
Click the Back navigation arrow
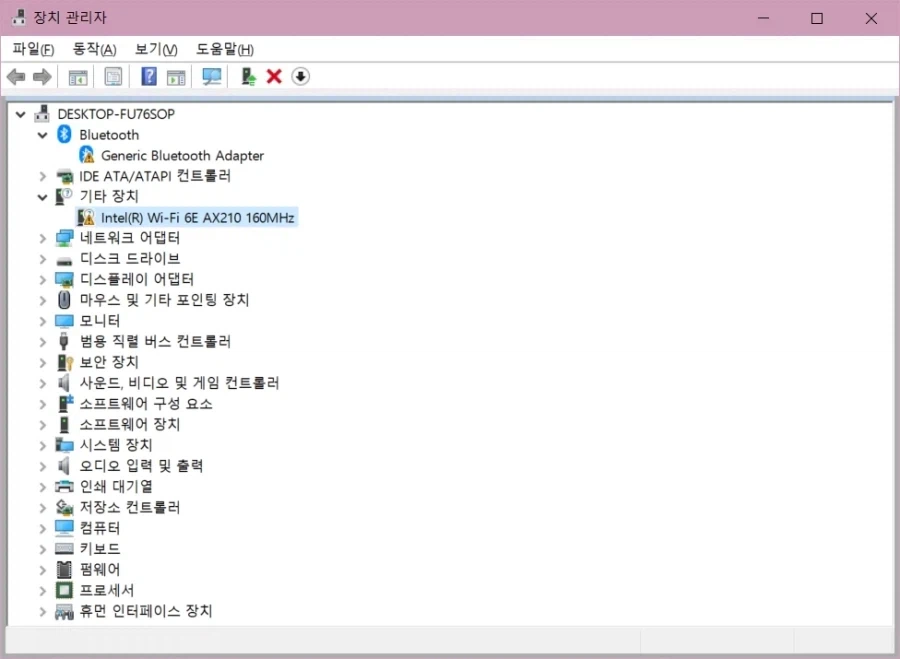(x=16, y=76)
